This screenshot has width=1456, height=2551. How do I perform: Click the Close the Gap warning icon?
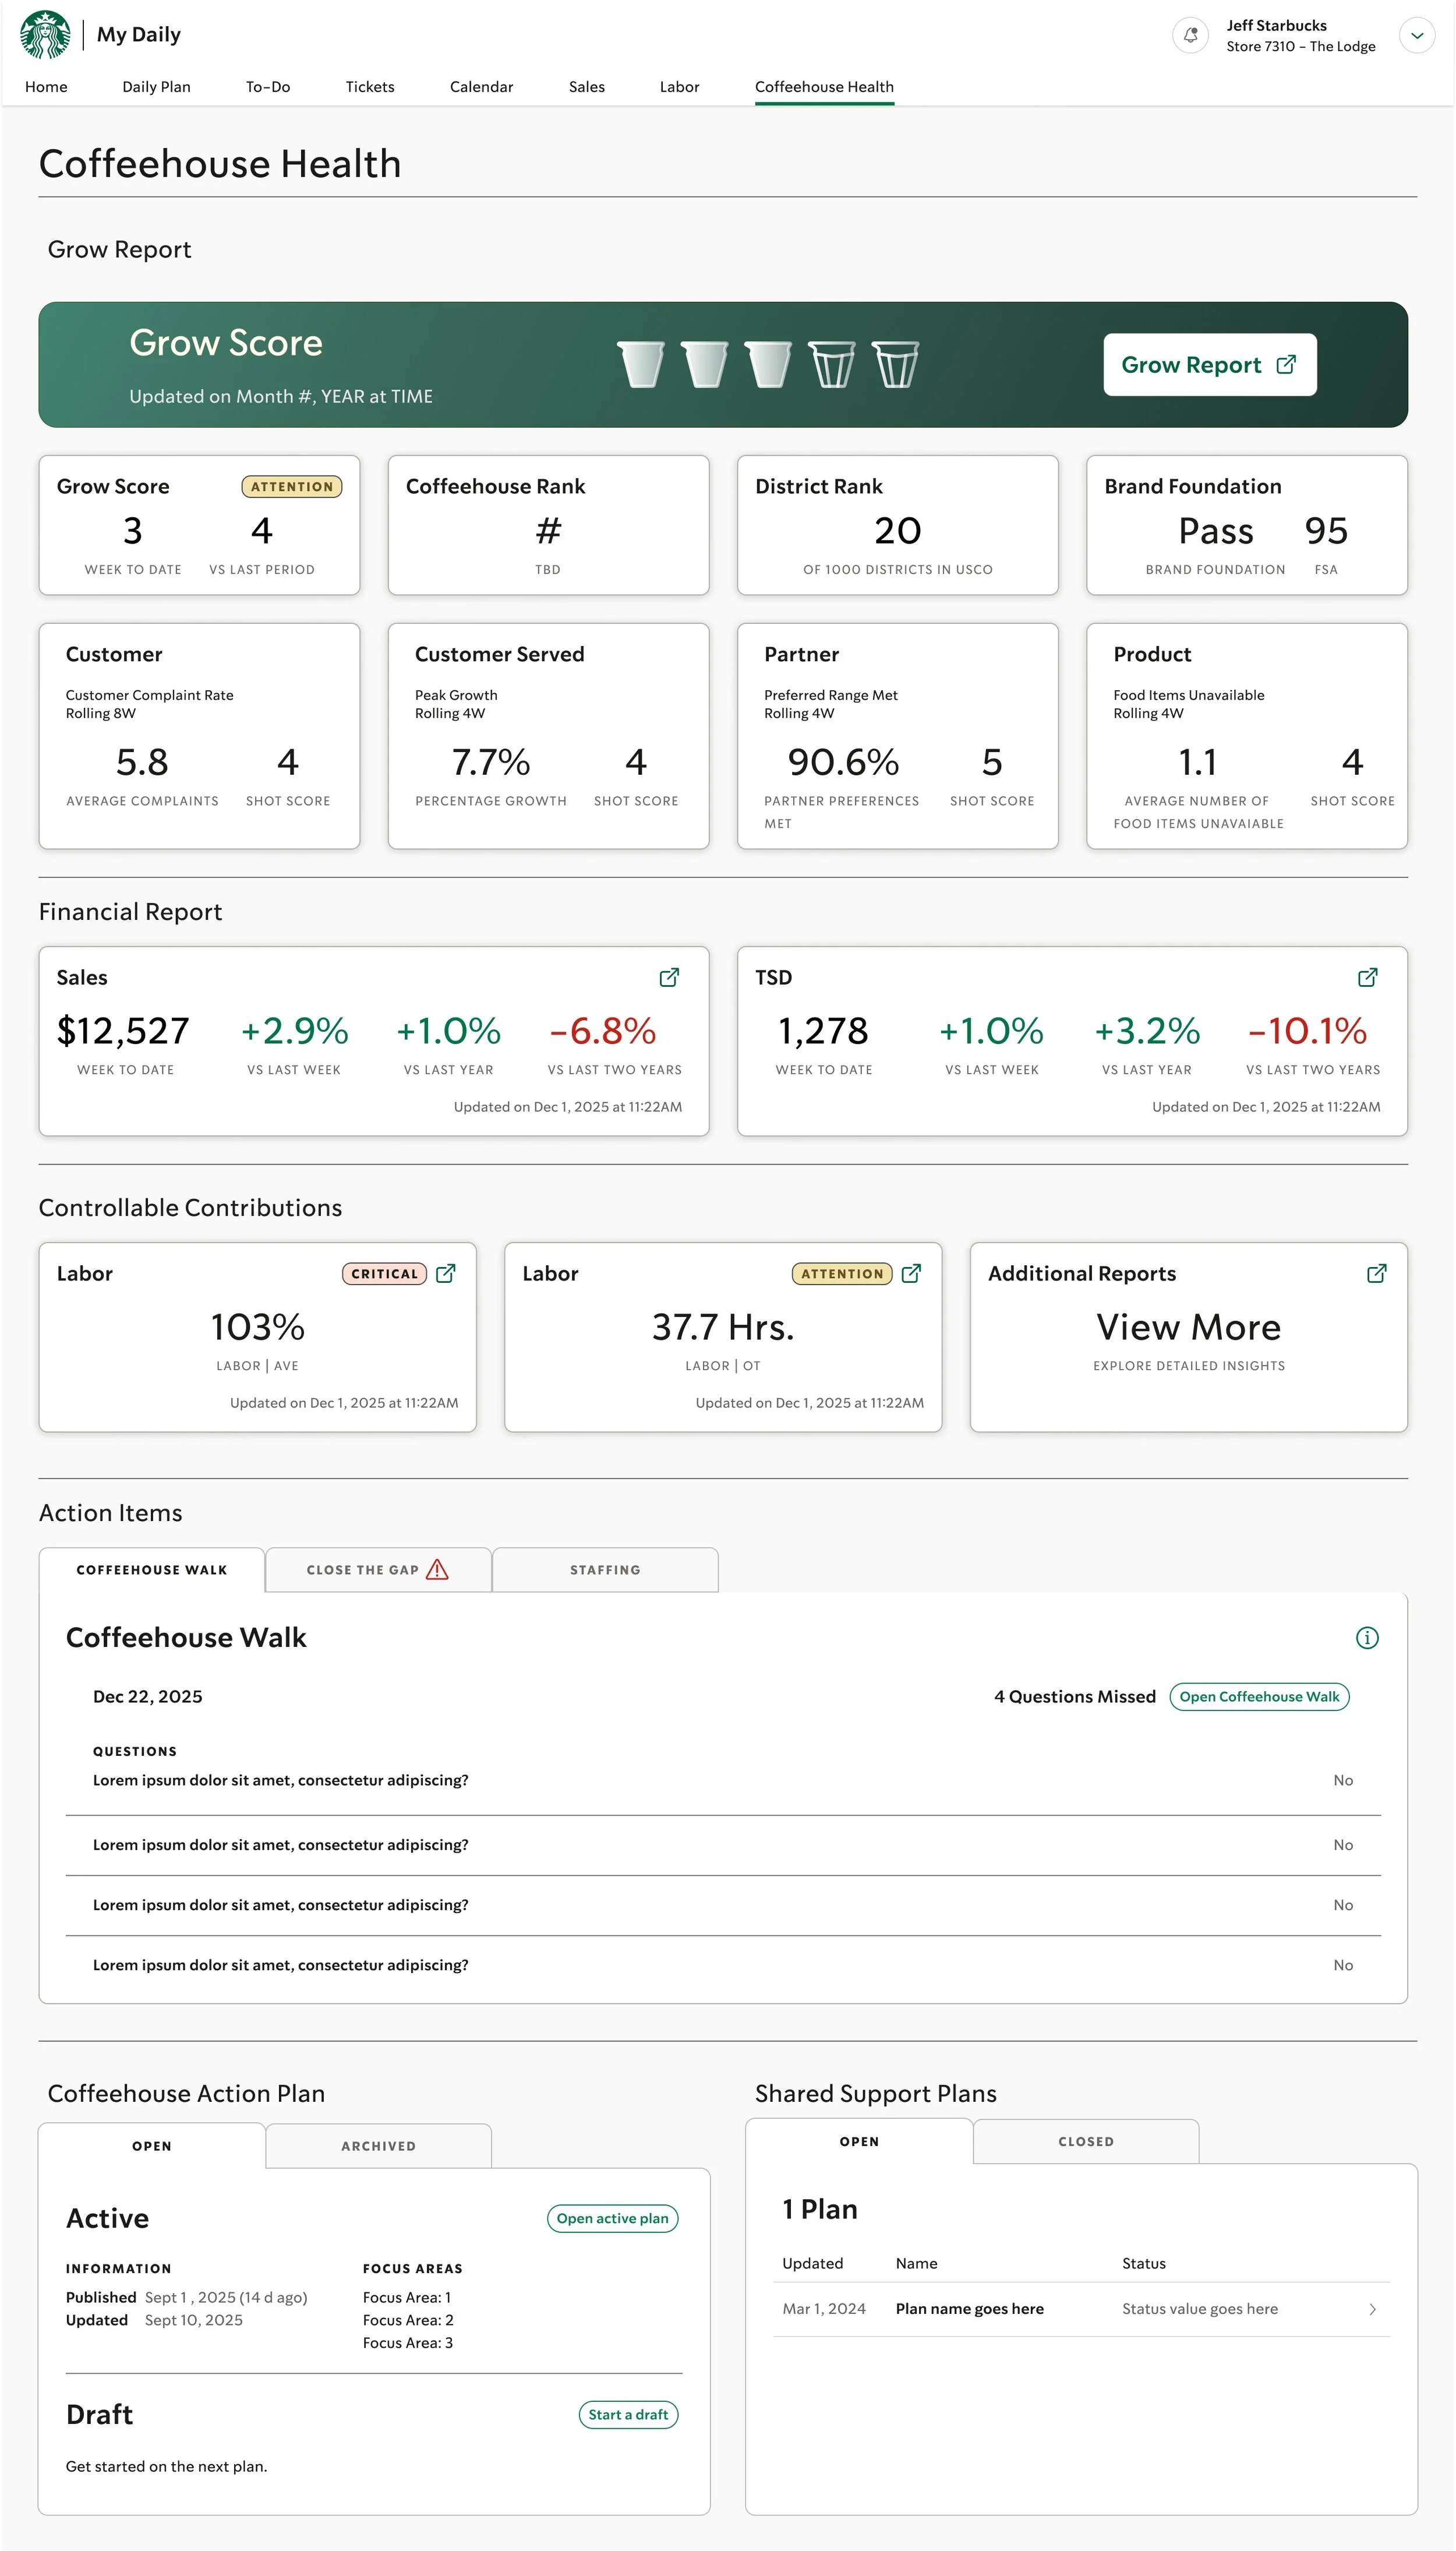[x=437, y=1569]
